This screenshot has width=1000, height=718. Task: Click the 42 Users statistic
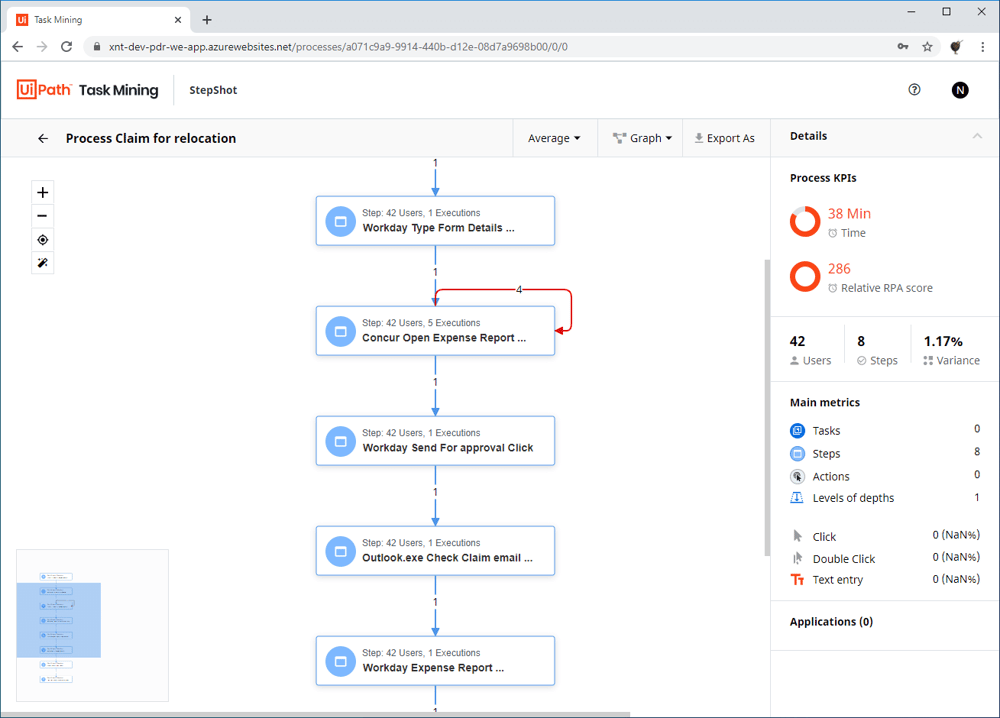tap(811, 349)
